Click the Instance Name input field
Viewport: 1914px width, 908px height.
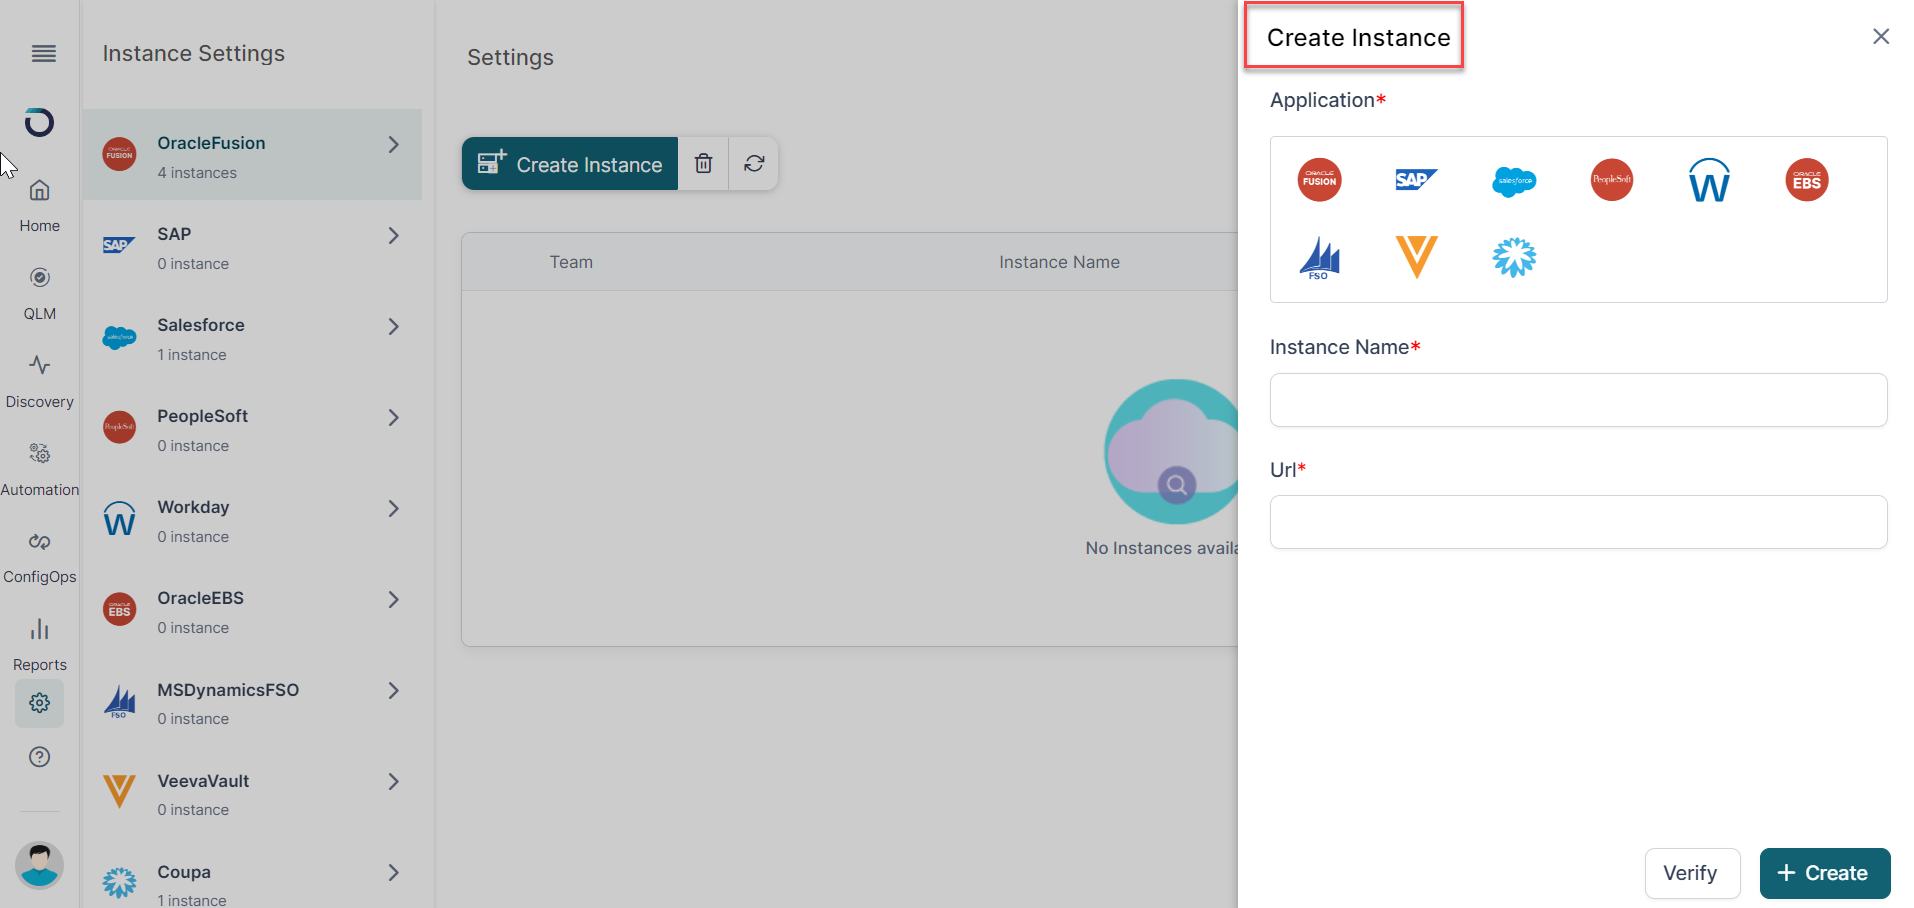coord(1578,400)
